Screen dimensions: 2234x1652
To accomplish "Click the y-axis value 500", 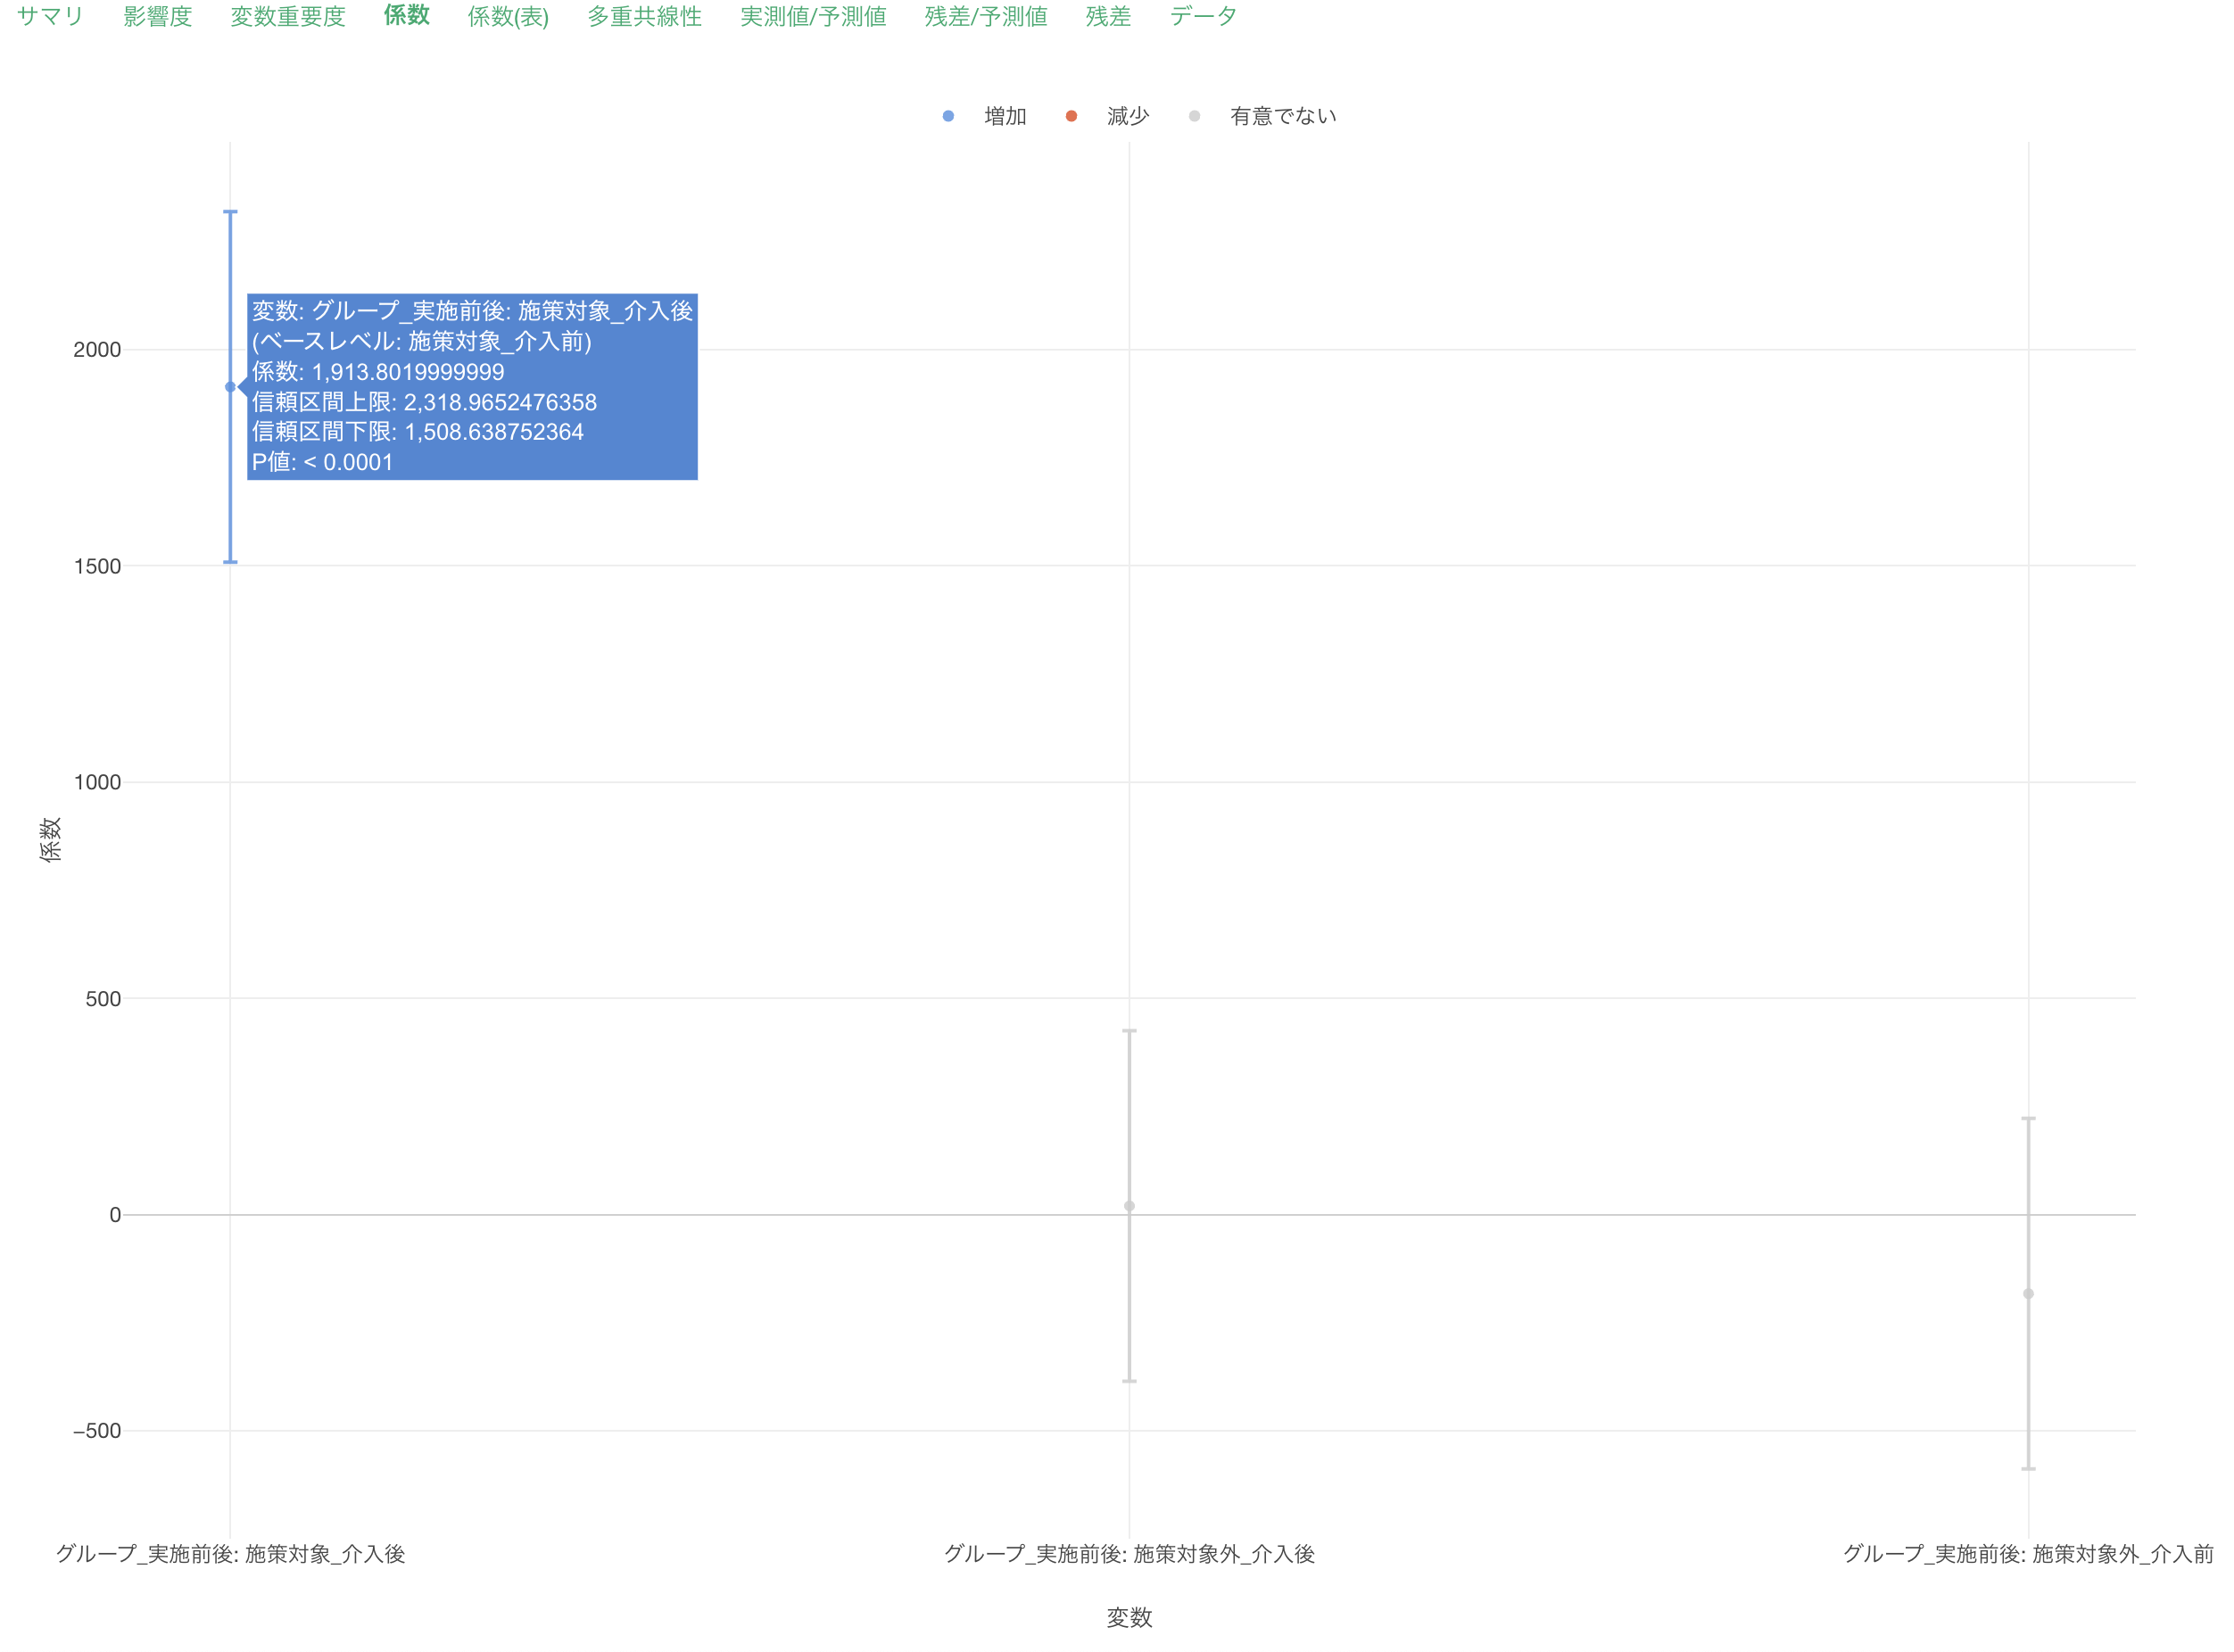I will 103,999.
